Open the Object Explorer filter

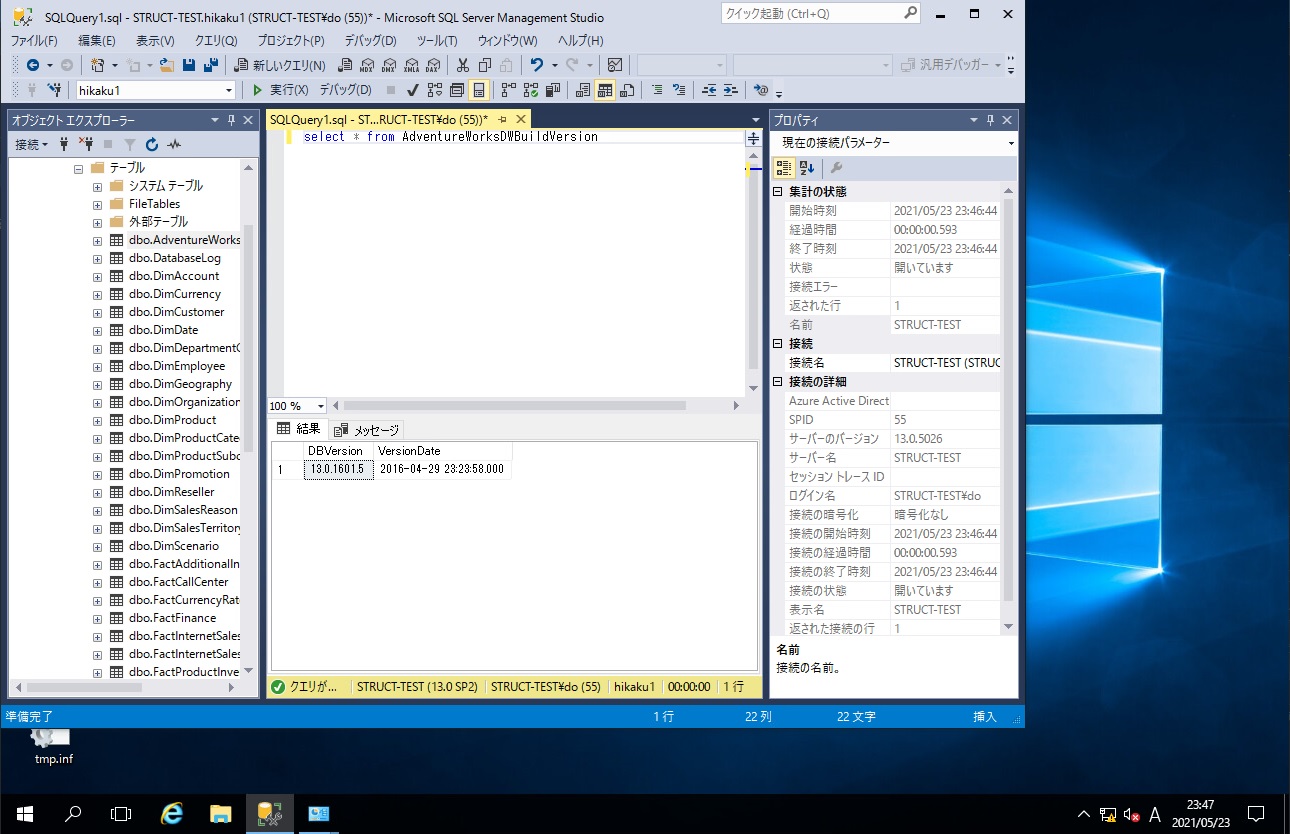[130, 145]
